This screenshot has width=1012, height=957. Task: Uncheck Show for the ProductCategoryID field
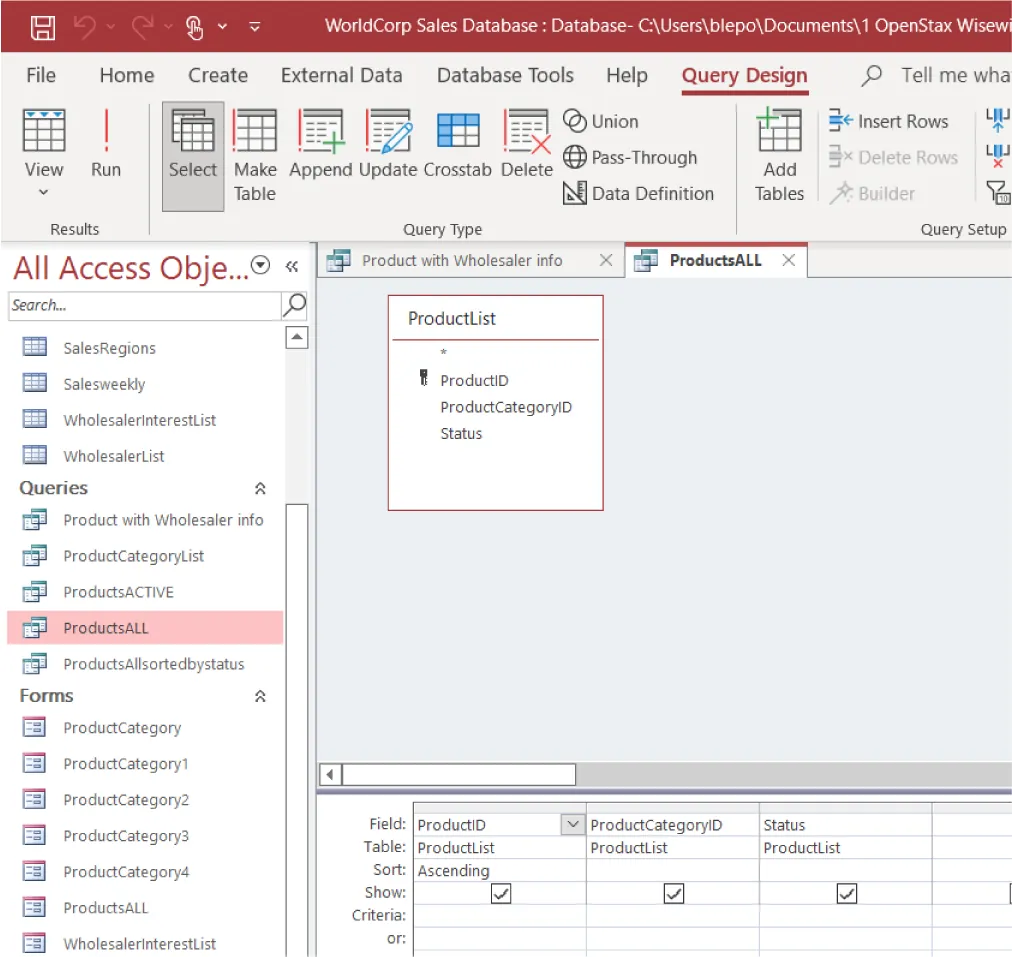pyautogui.click(x=673, y=893)
